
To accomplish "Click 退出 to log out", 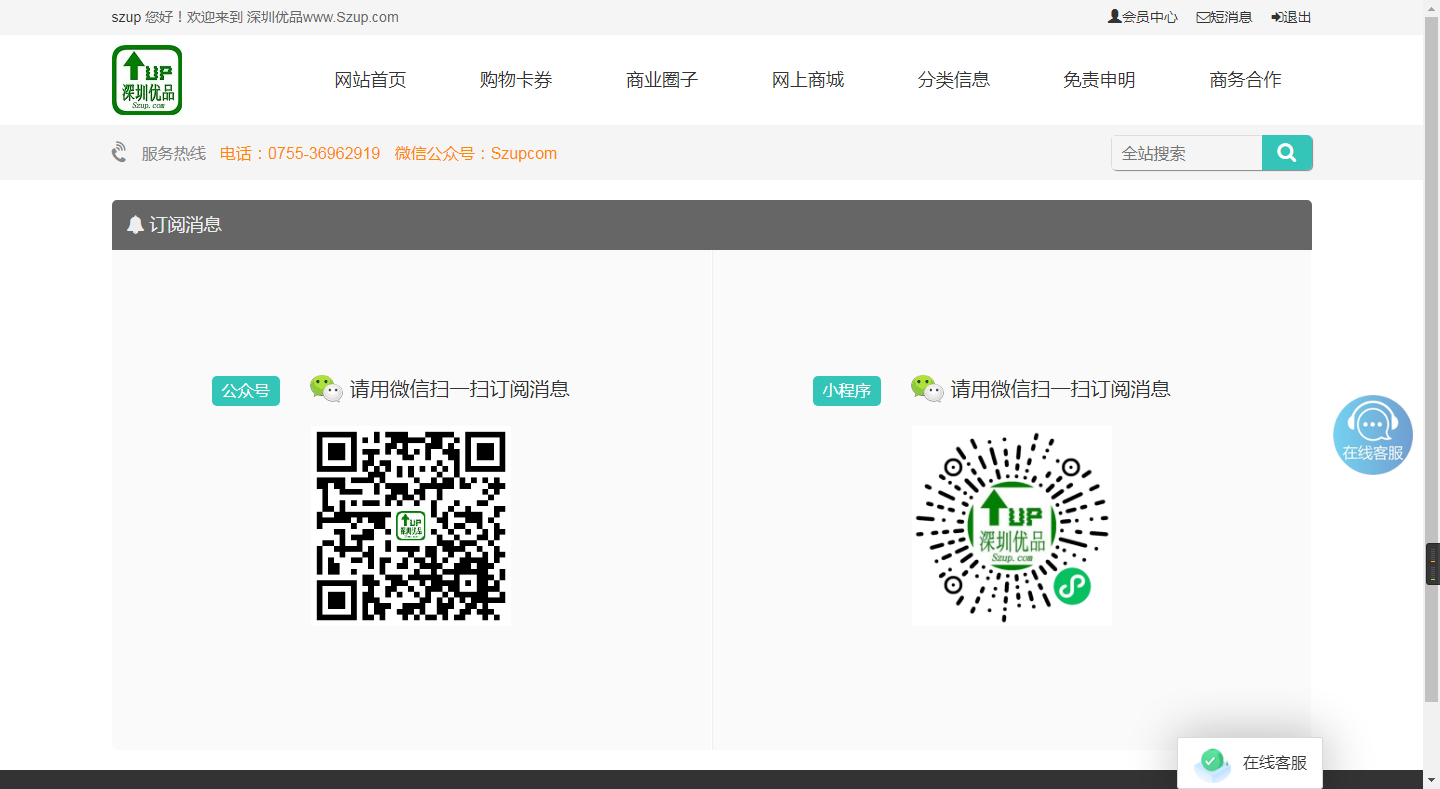I will pyautogui.click(x=1291, y=17).
